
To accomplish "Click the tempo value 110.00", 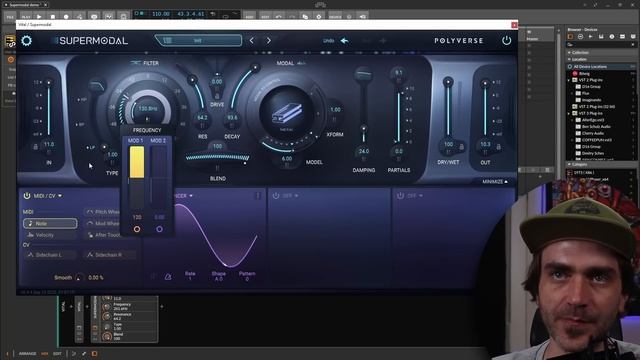I will point(160,14).
